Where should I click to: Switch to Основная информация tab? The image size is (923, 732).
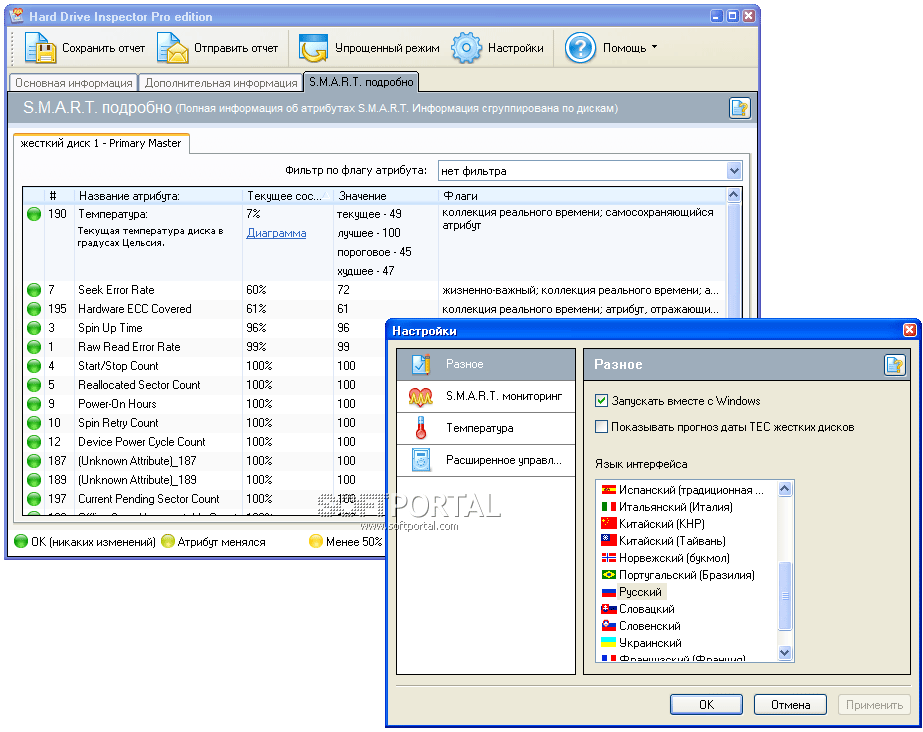click(x=74, y=83)
